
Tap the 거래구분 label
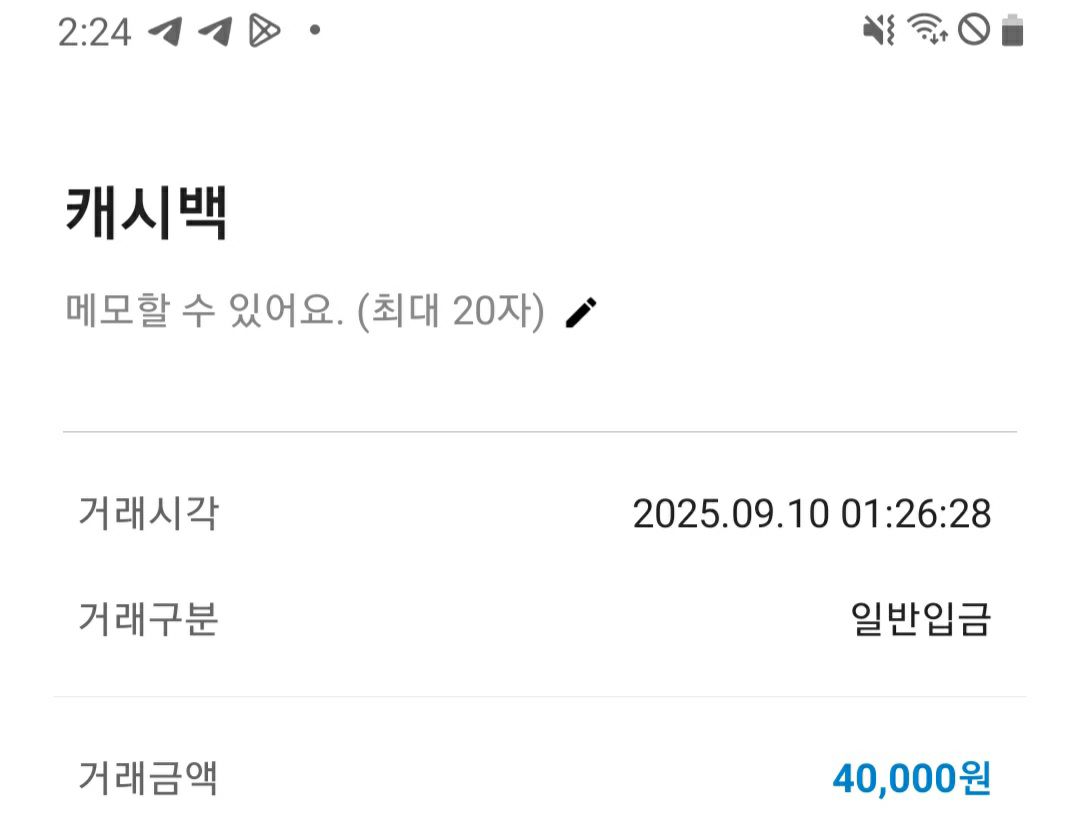coord(148,618)
